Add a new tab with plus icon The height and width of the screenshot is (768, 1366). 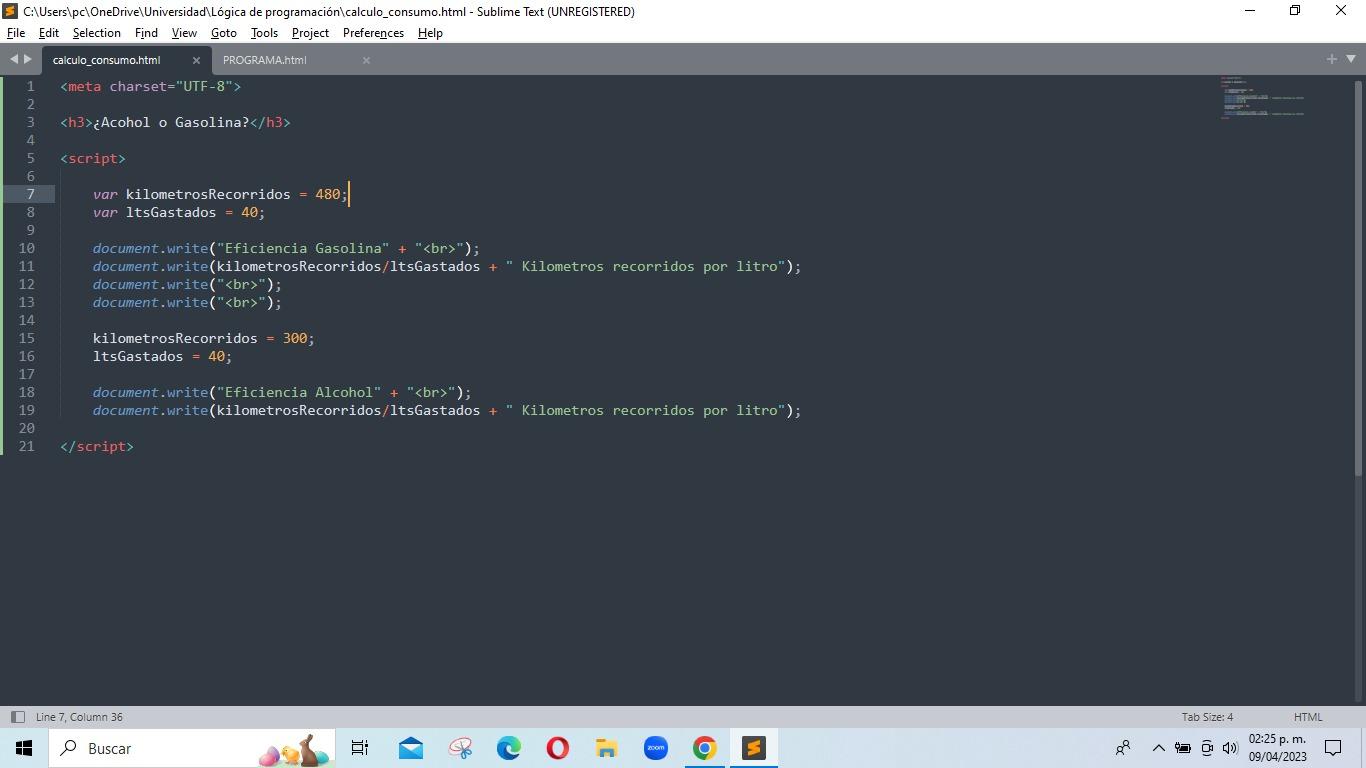tap(1331, 59)
